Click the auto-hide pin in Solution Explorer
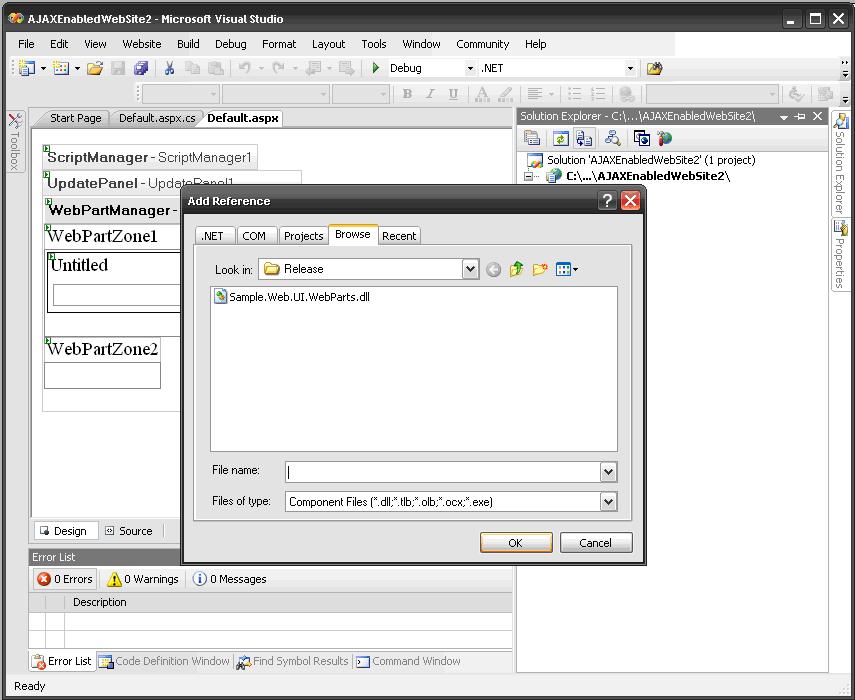 (800, 116)
